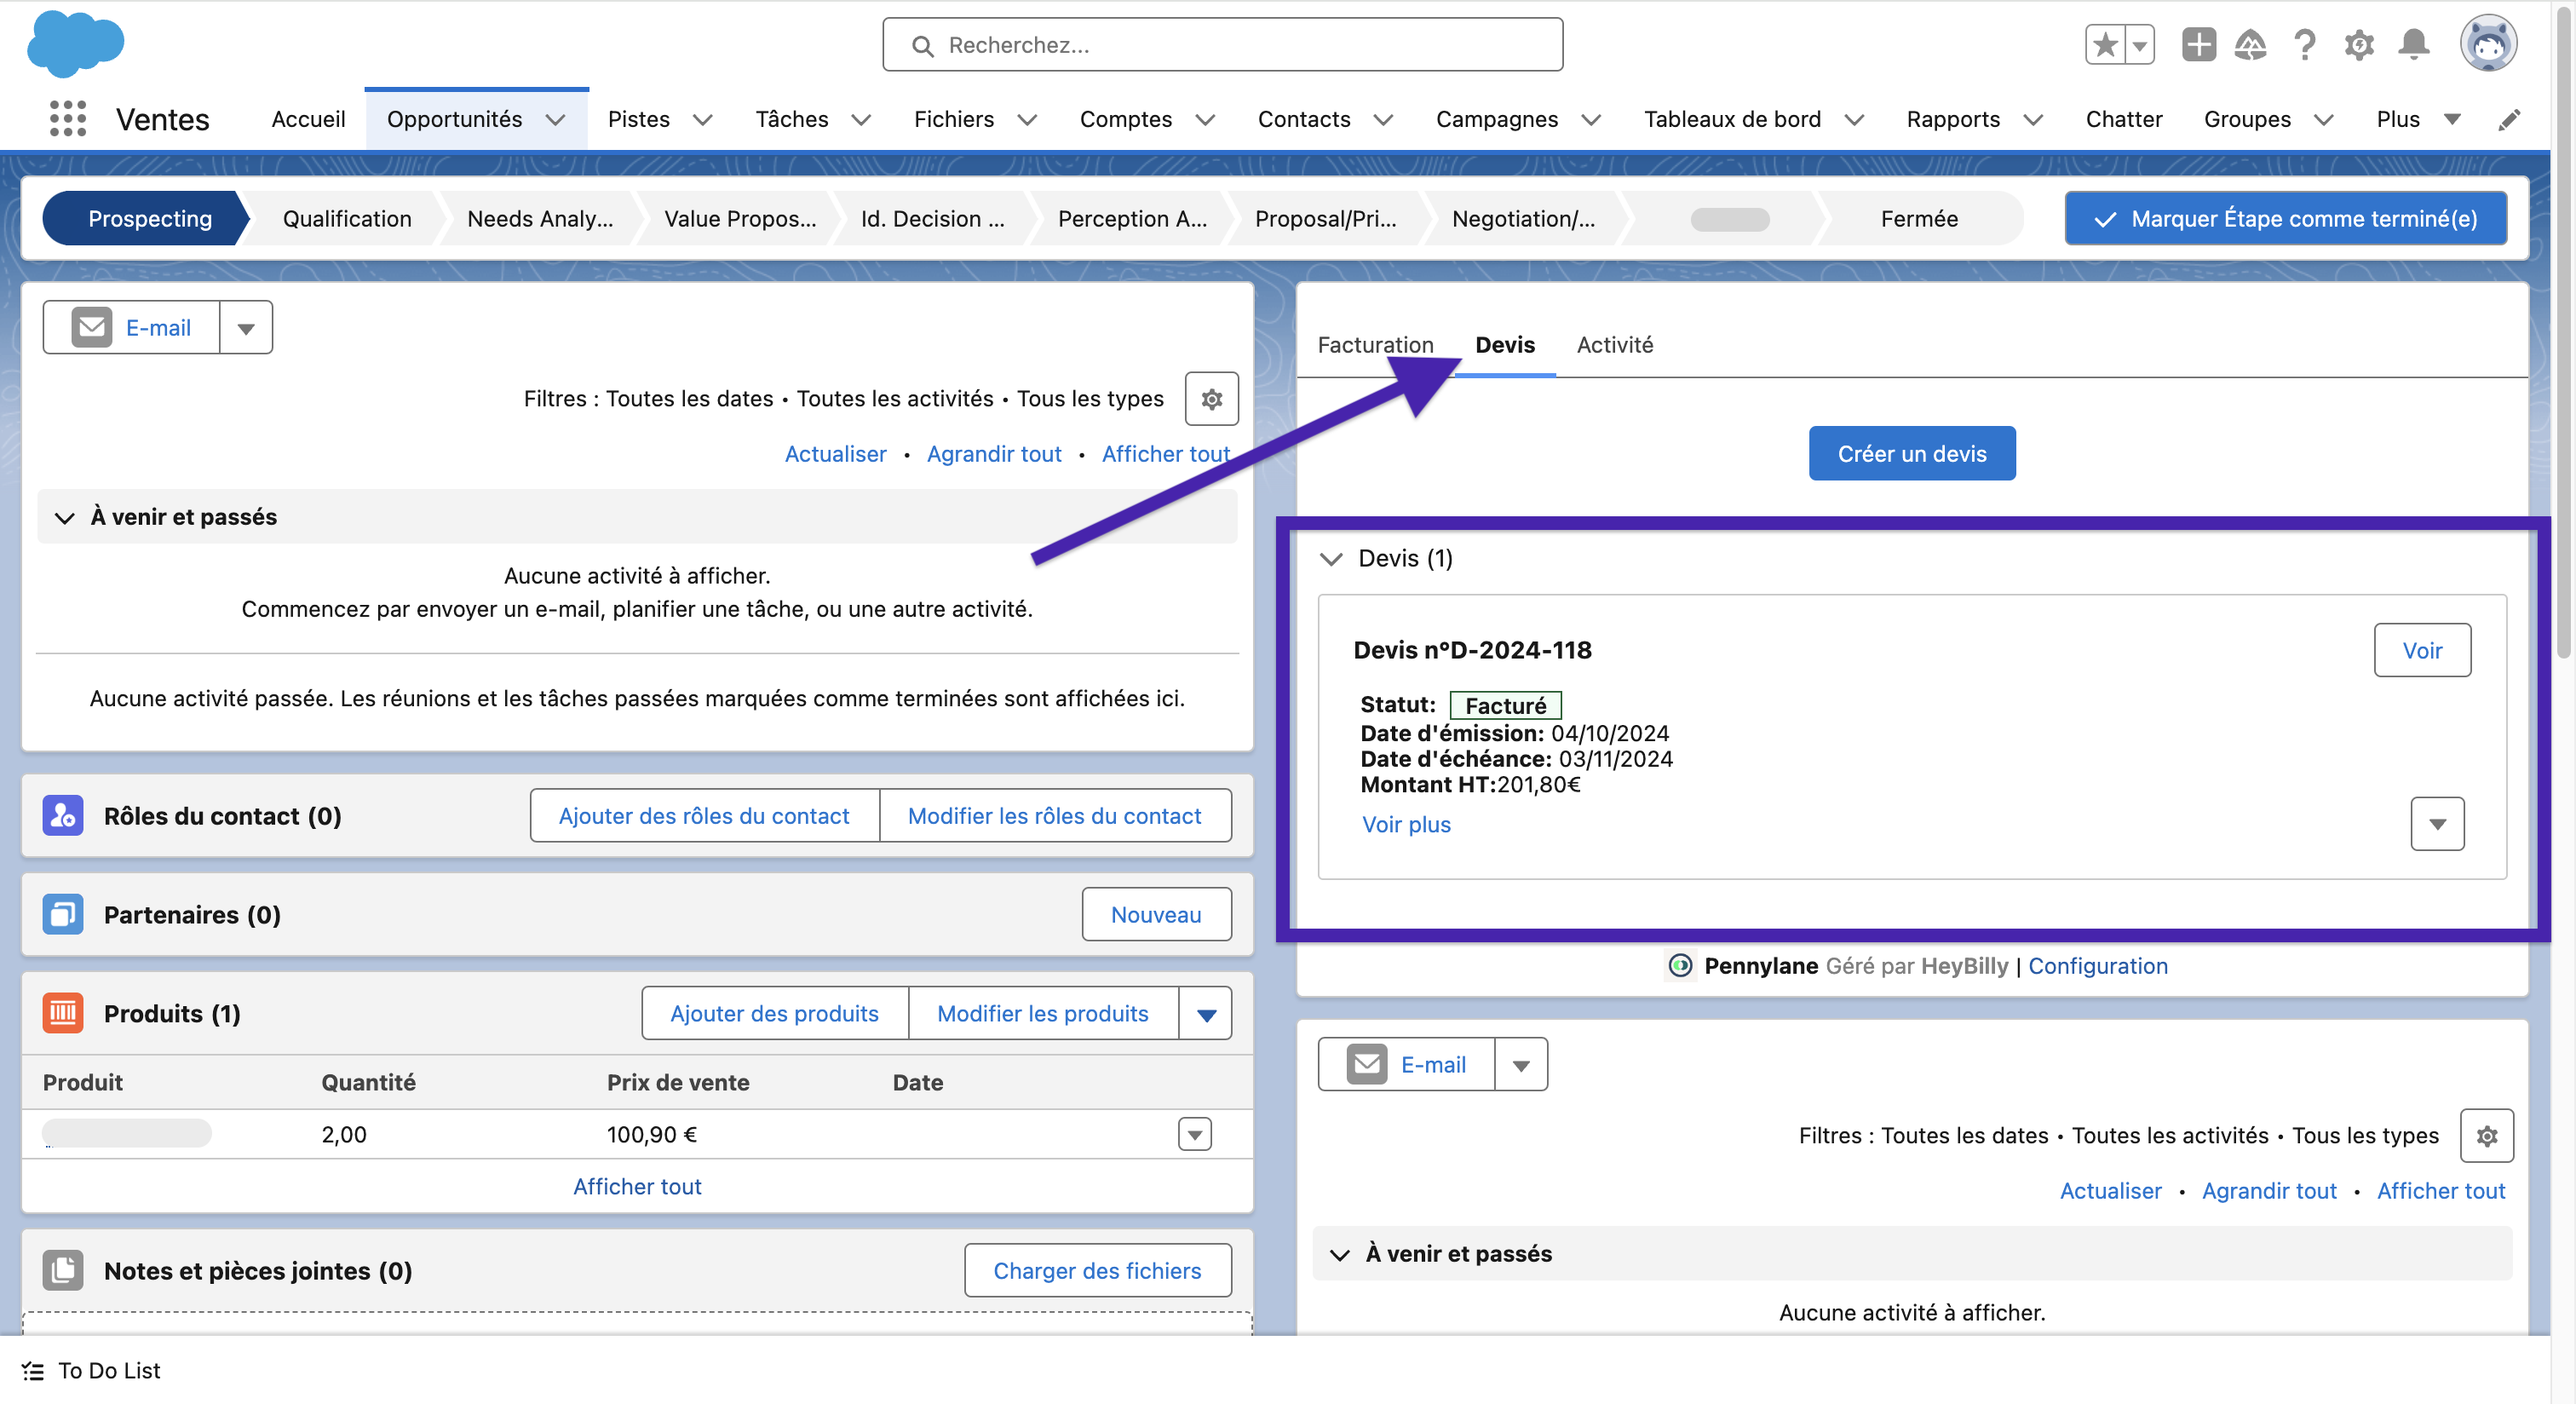
Task: Click the Créer un devis button
Action: click(x=1911, y=454)
